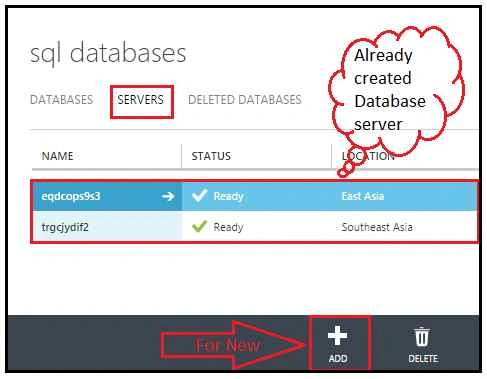Open the DELETED DATABASES tab
Screen dimensions: 487x379
pyautogui.click(x=245, y=99)
